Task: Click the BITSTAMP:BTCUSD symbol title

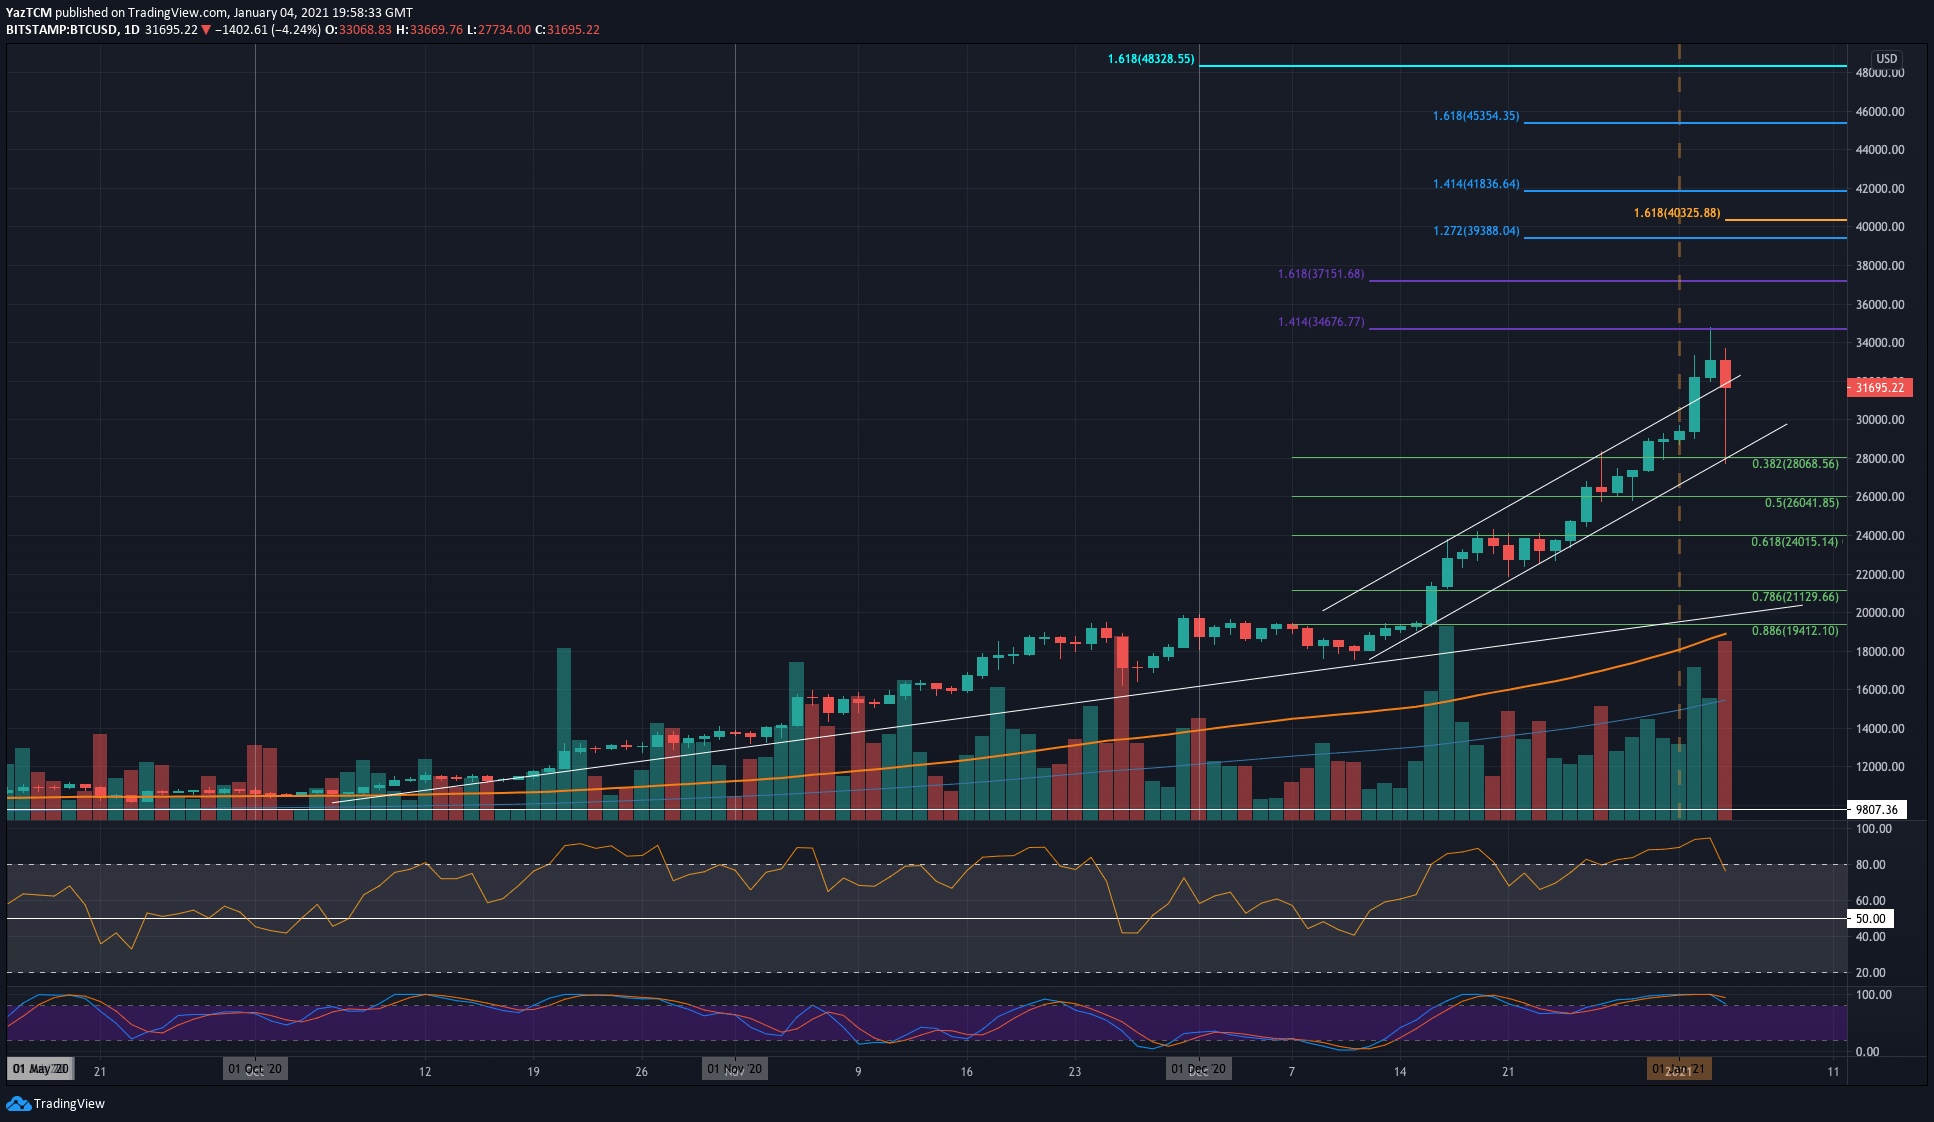Action: [x=62, y=30]
